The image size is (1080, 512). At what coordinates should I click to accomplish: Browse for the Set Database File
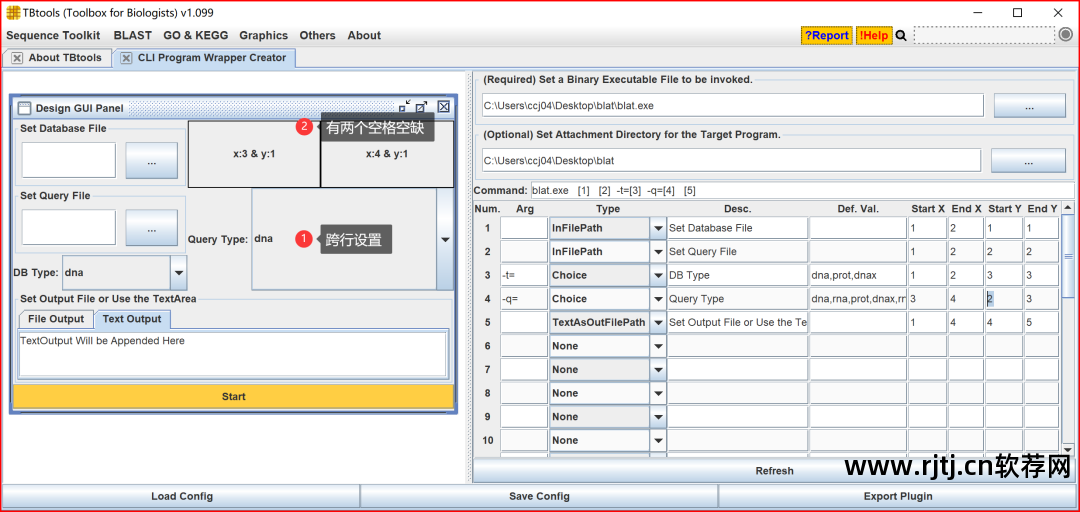pos(151,160)
